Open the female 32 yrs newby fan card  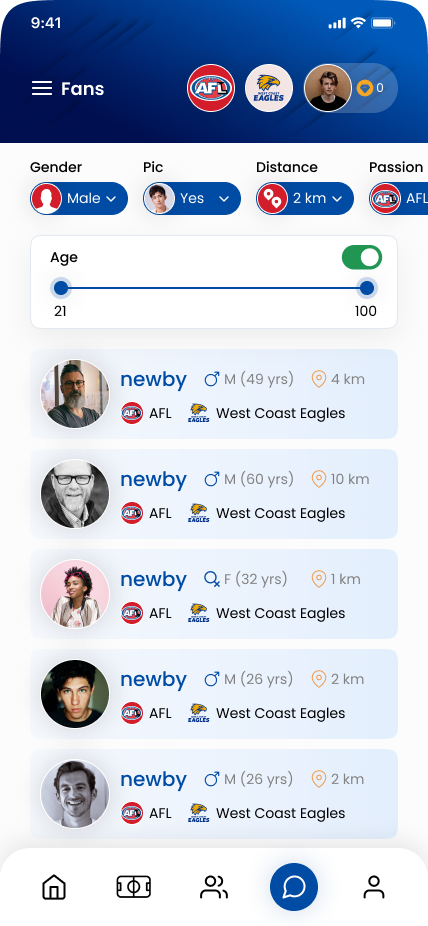(214, 594)
